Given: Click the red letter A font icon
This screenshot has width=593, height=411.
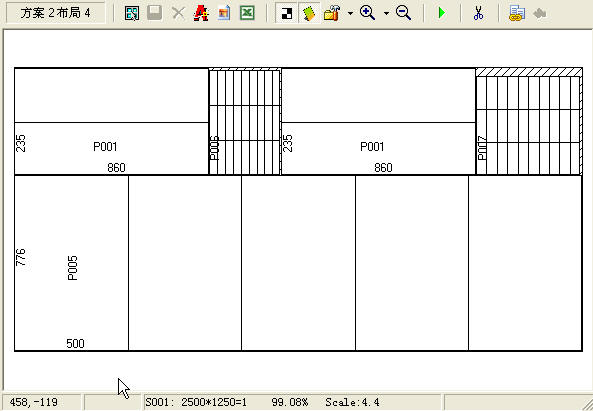Looking at the screenshot, I should pyautogui.click(x=201, y=14).
